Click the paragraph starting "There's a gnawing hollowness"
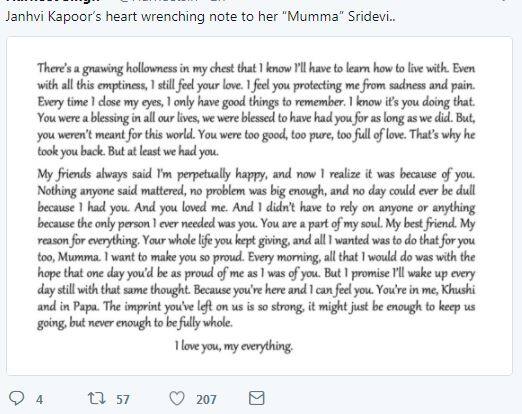Screen dimensions: 522x414 click(x=256, y=109)
